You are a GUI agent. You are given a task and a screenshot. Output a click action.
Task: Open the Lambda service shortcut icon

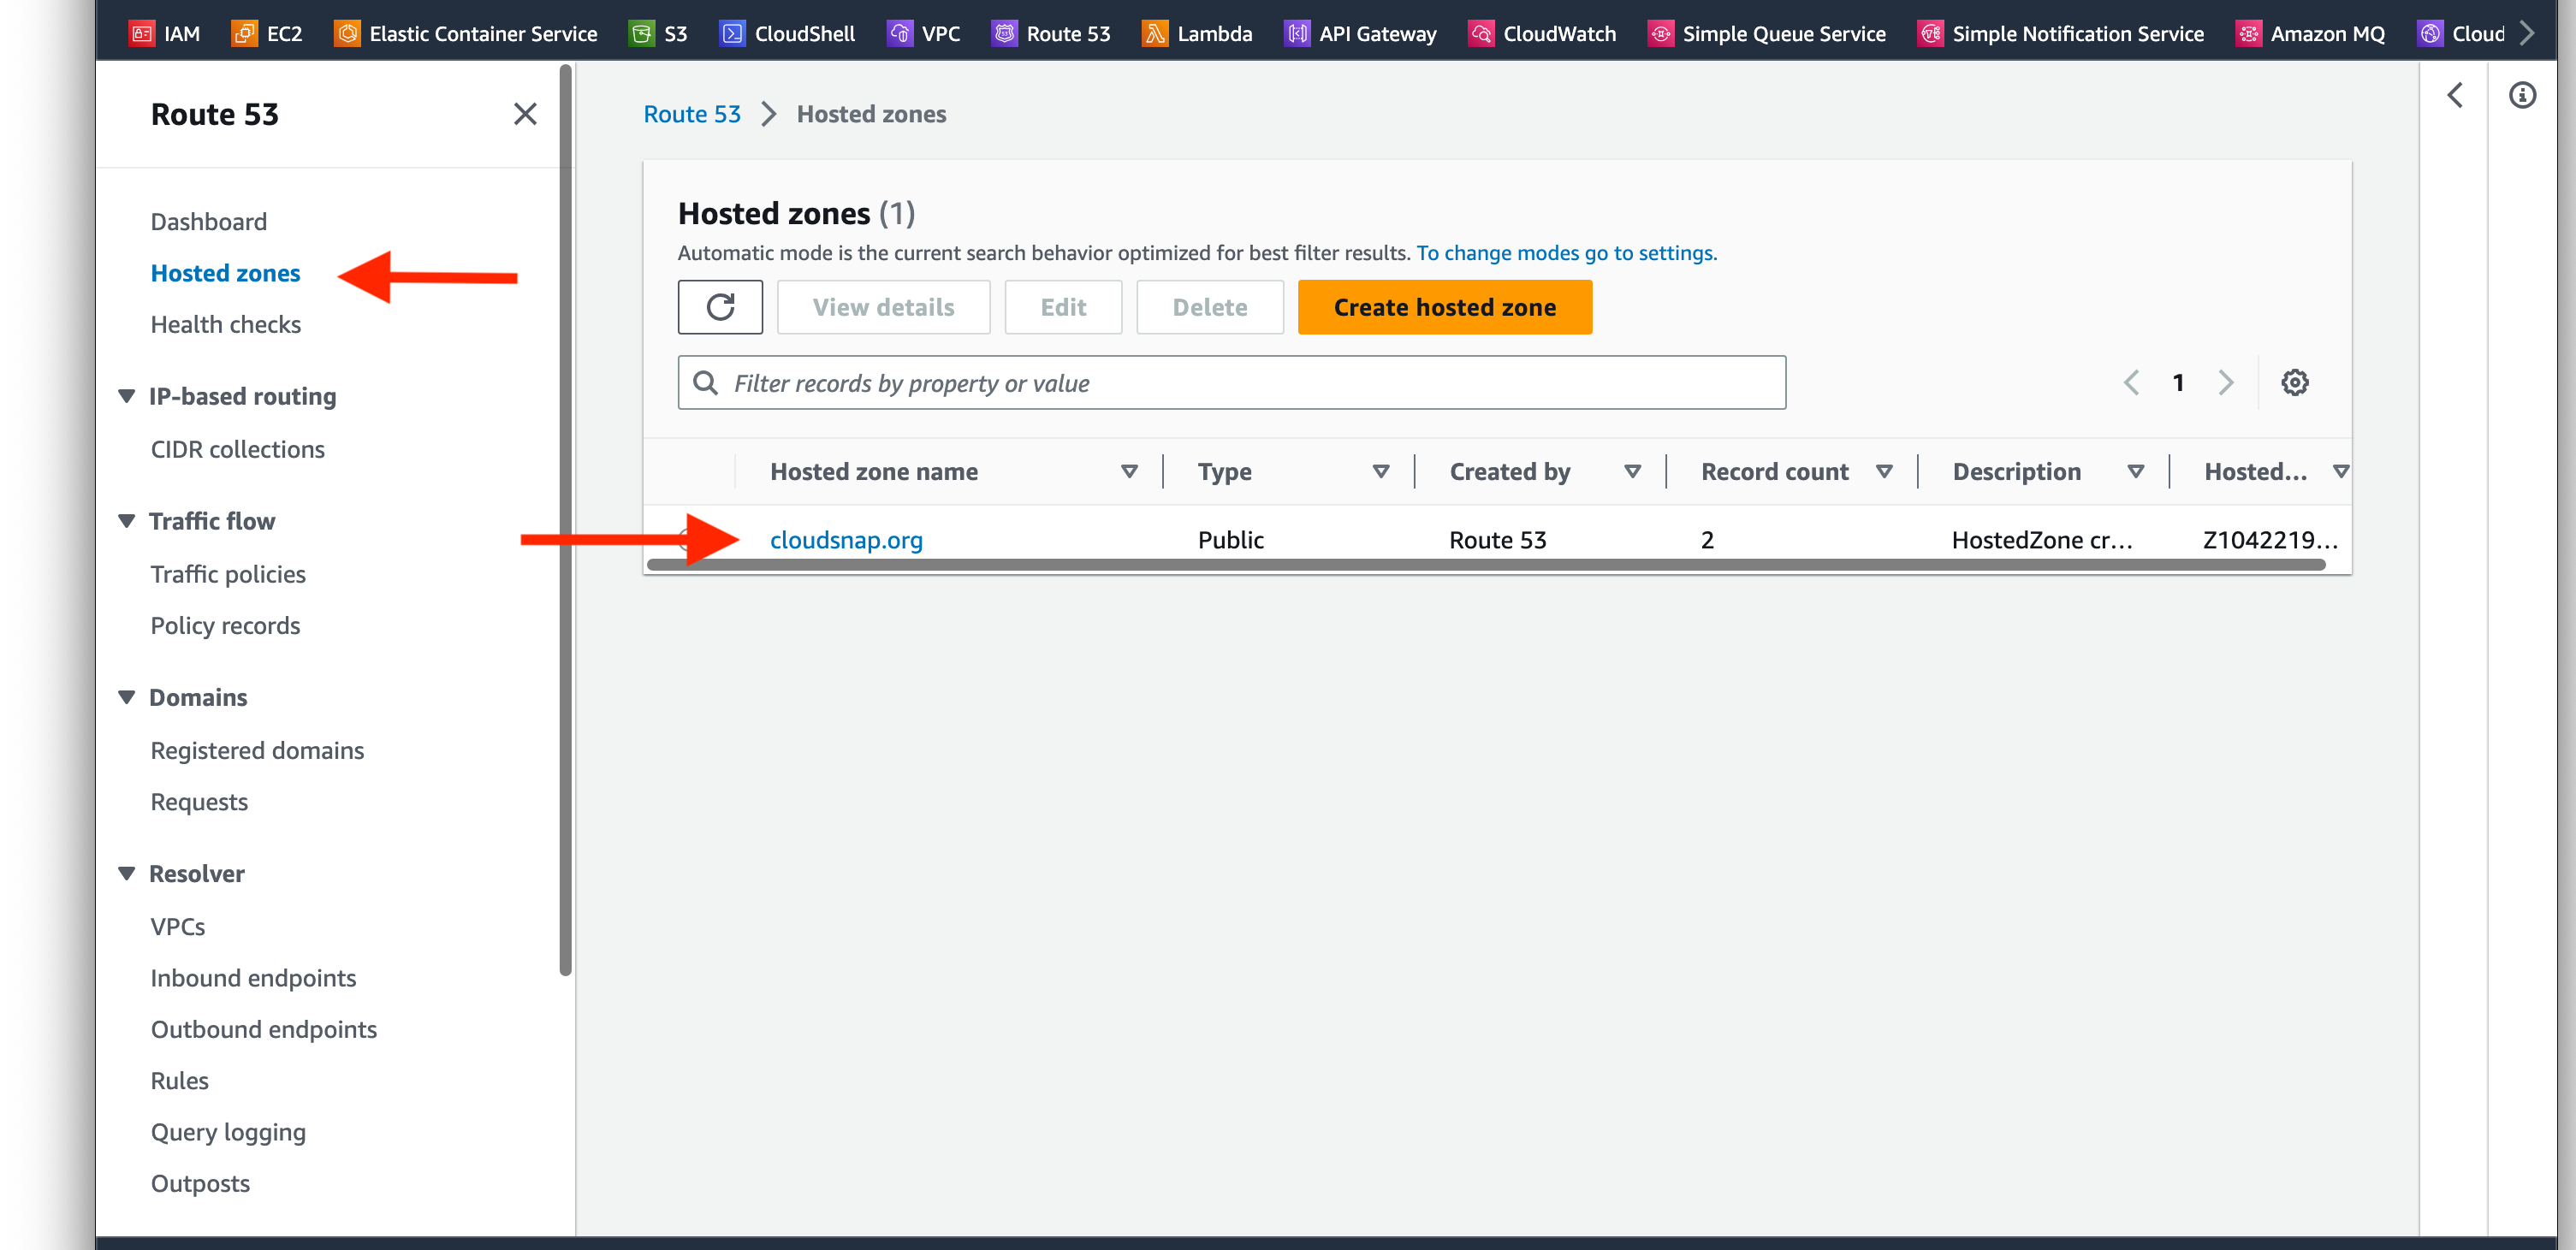[1155, 33]
